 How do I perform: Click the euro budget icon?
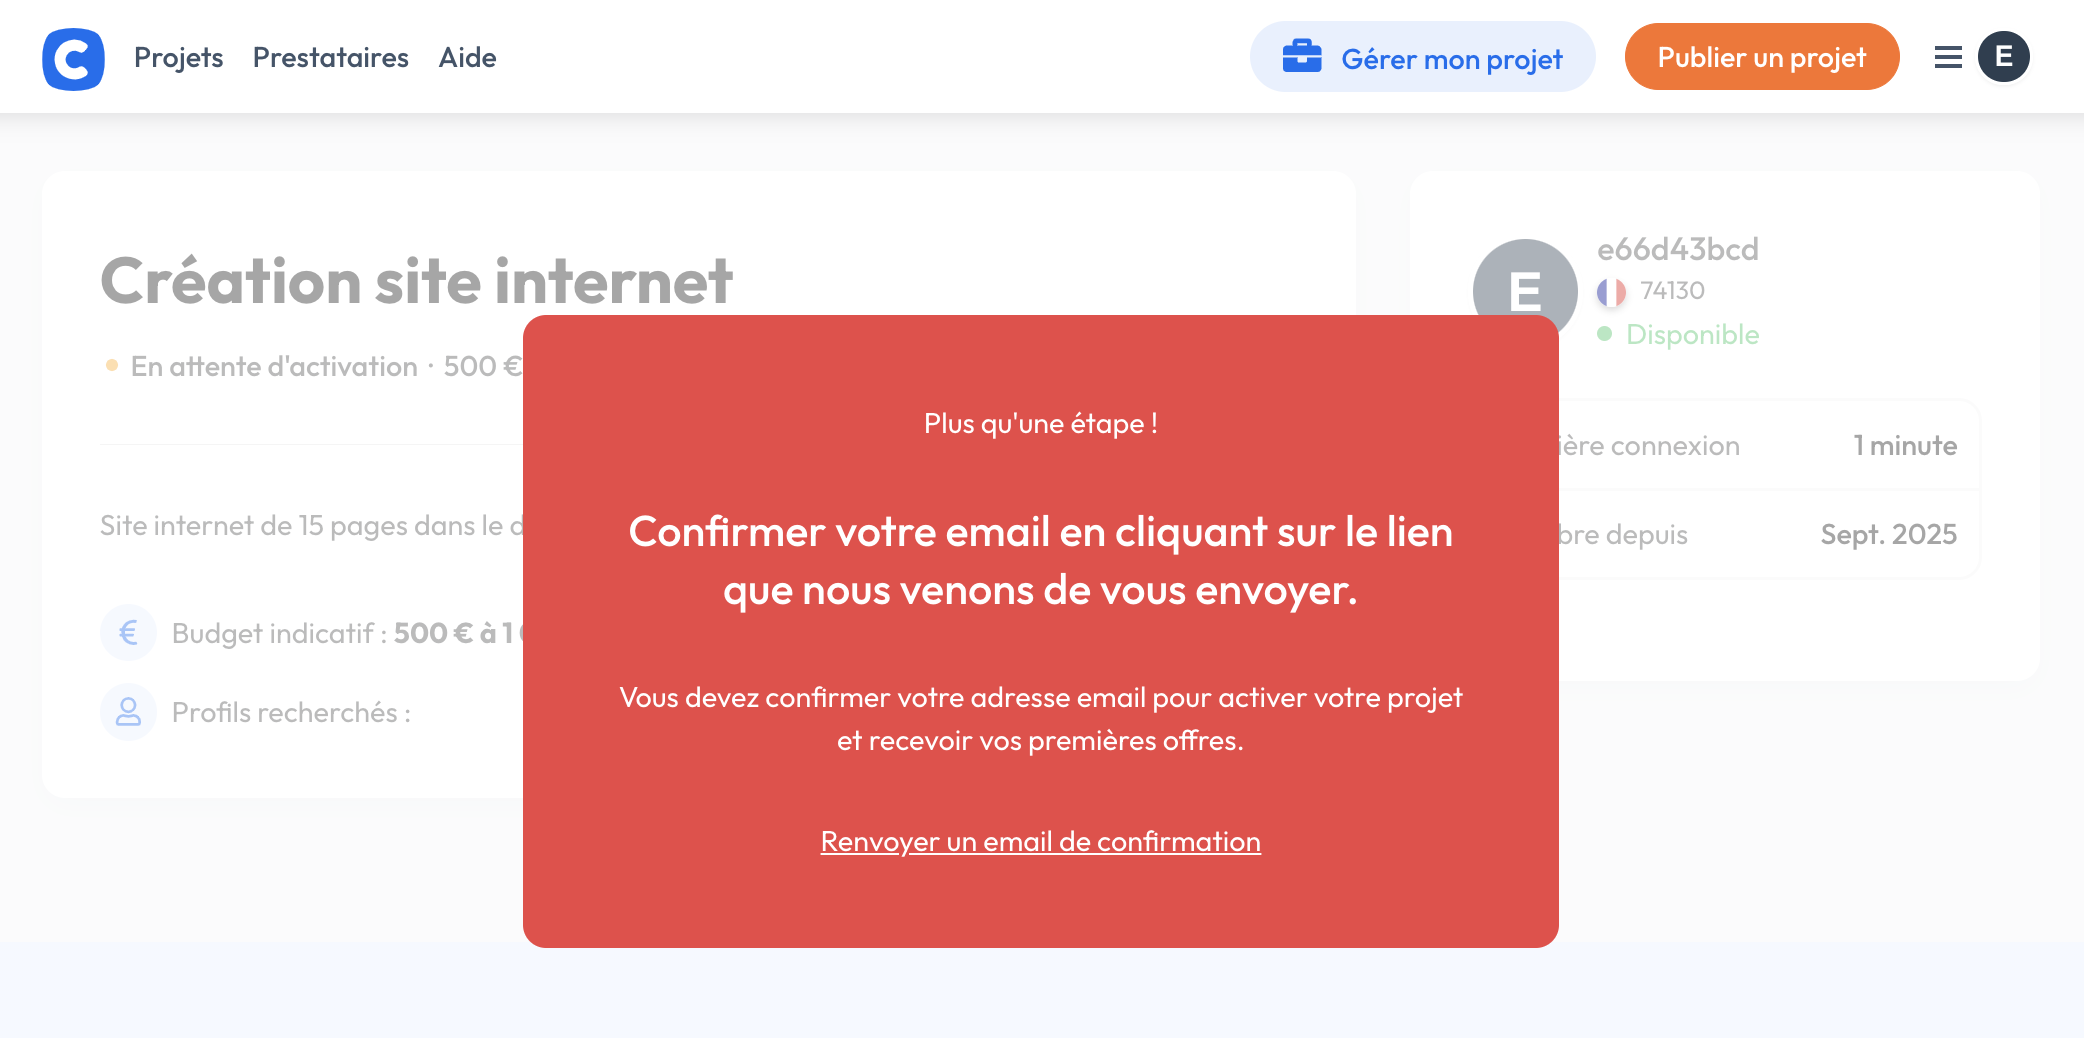coord(128,633)
